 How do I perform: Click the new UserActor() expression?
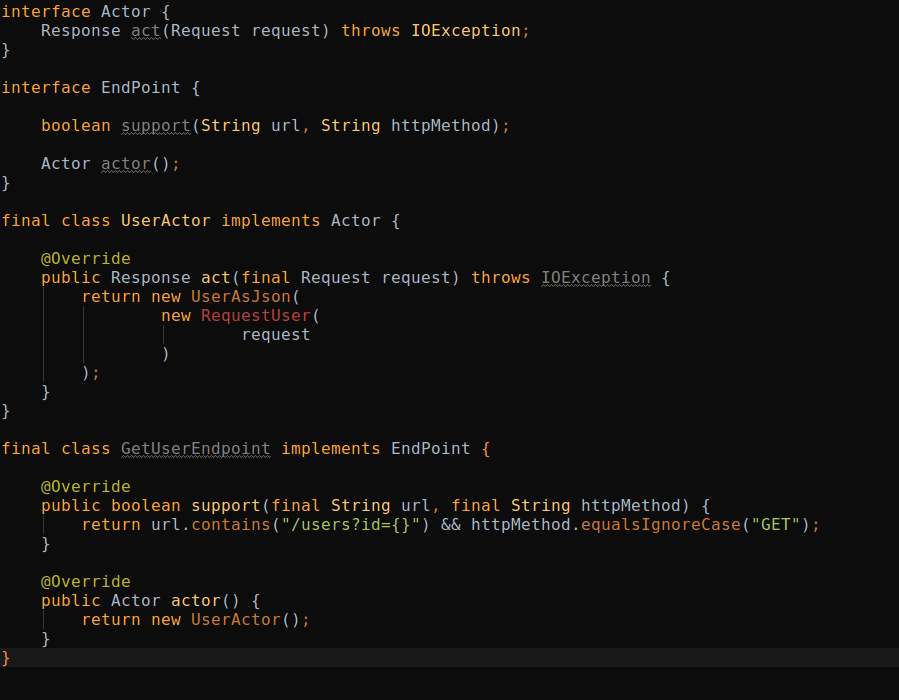tap(235, 619)
